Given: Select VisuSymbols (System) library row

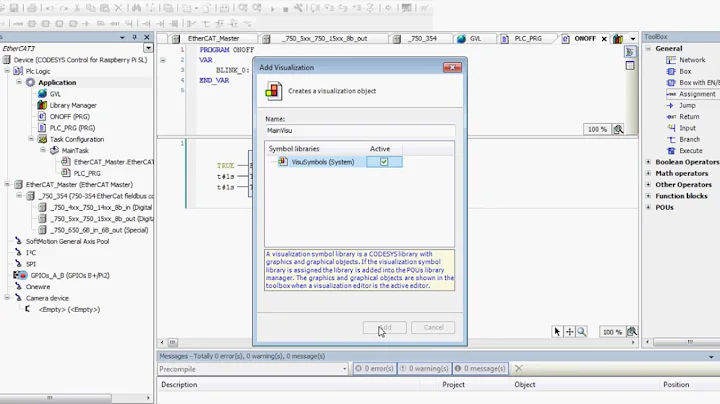Looking at the screenshot, I should click(322, 162).
